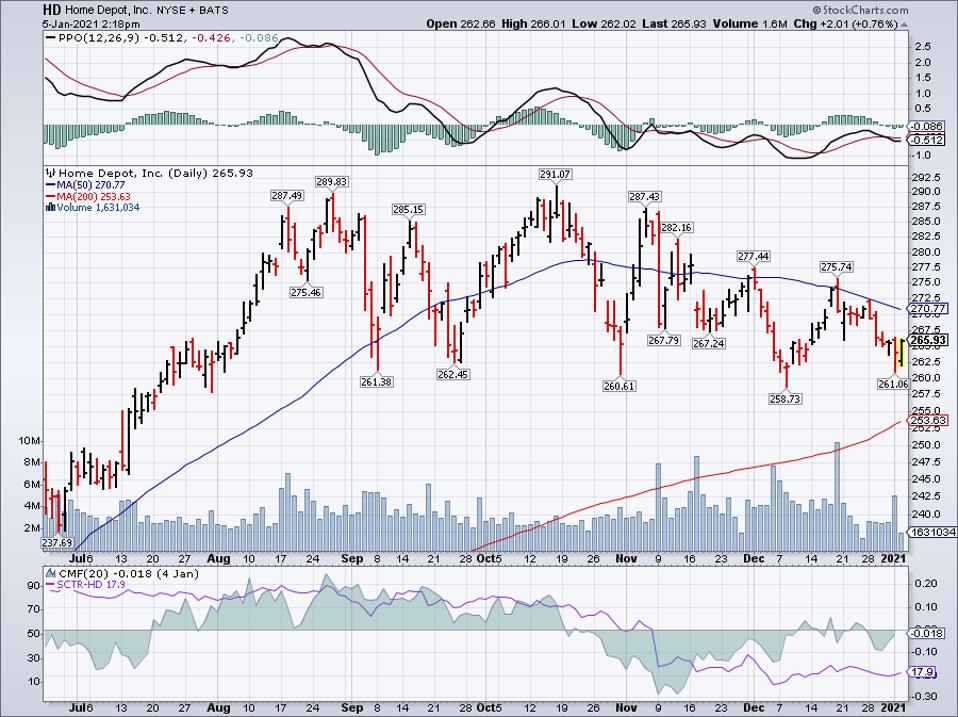The image size is (958, 717).
Task: Click the up-arrow indicator after the Chg value
Action: [904, 24]
